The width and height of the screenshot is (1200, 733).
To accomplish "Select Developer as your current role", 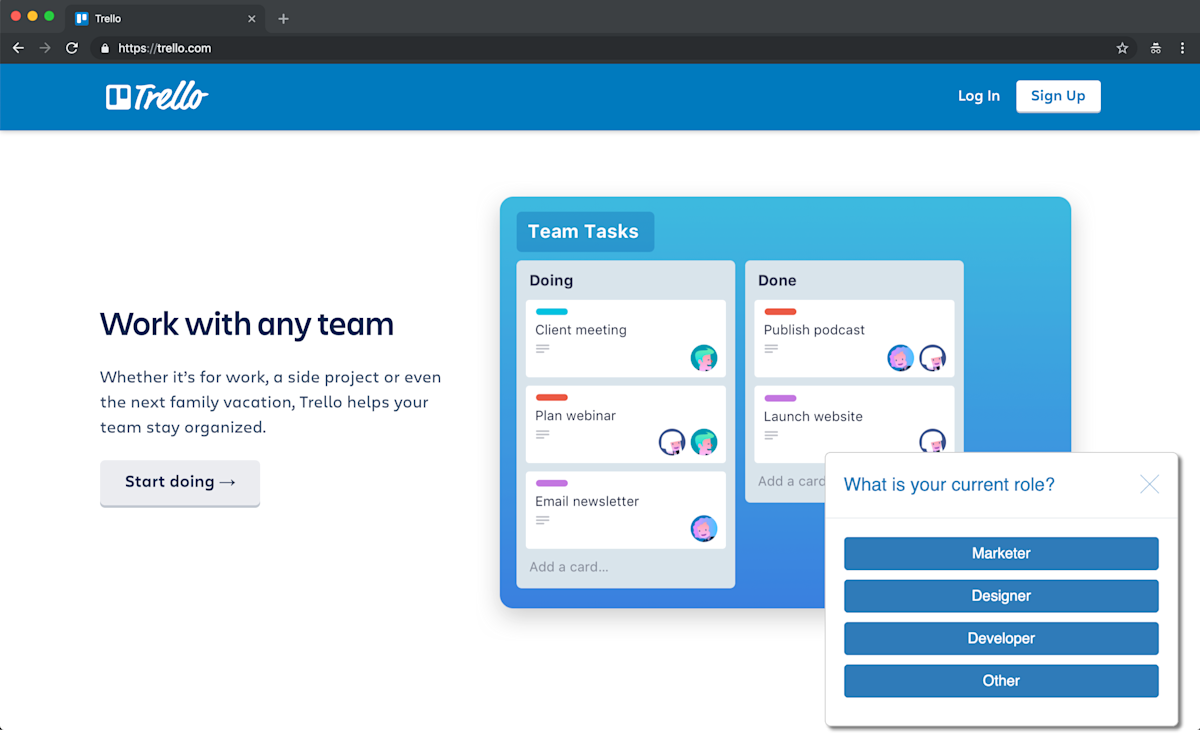I will pos(1001,638).
